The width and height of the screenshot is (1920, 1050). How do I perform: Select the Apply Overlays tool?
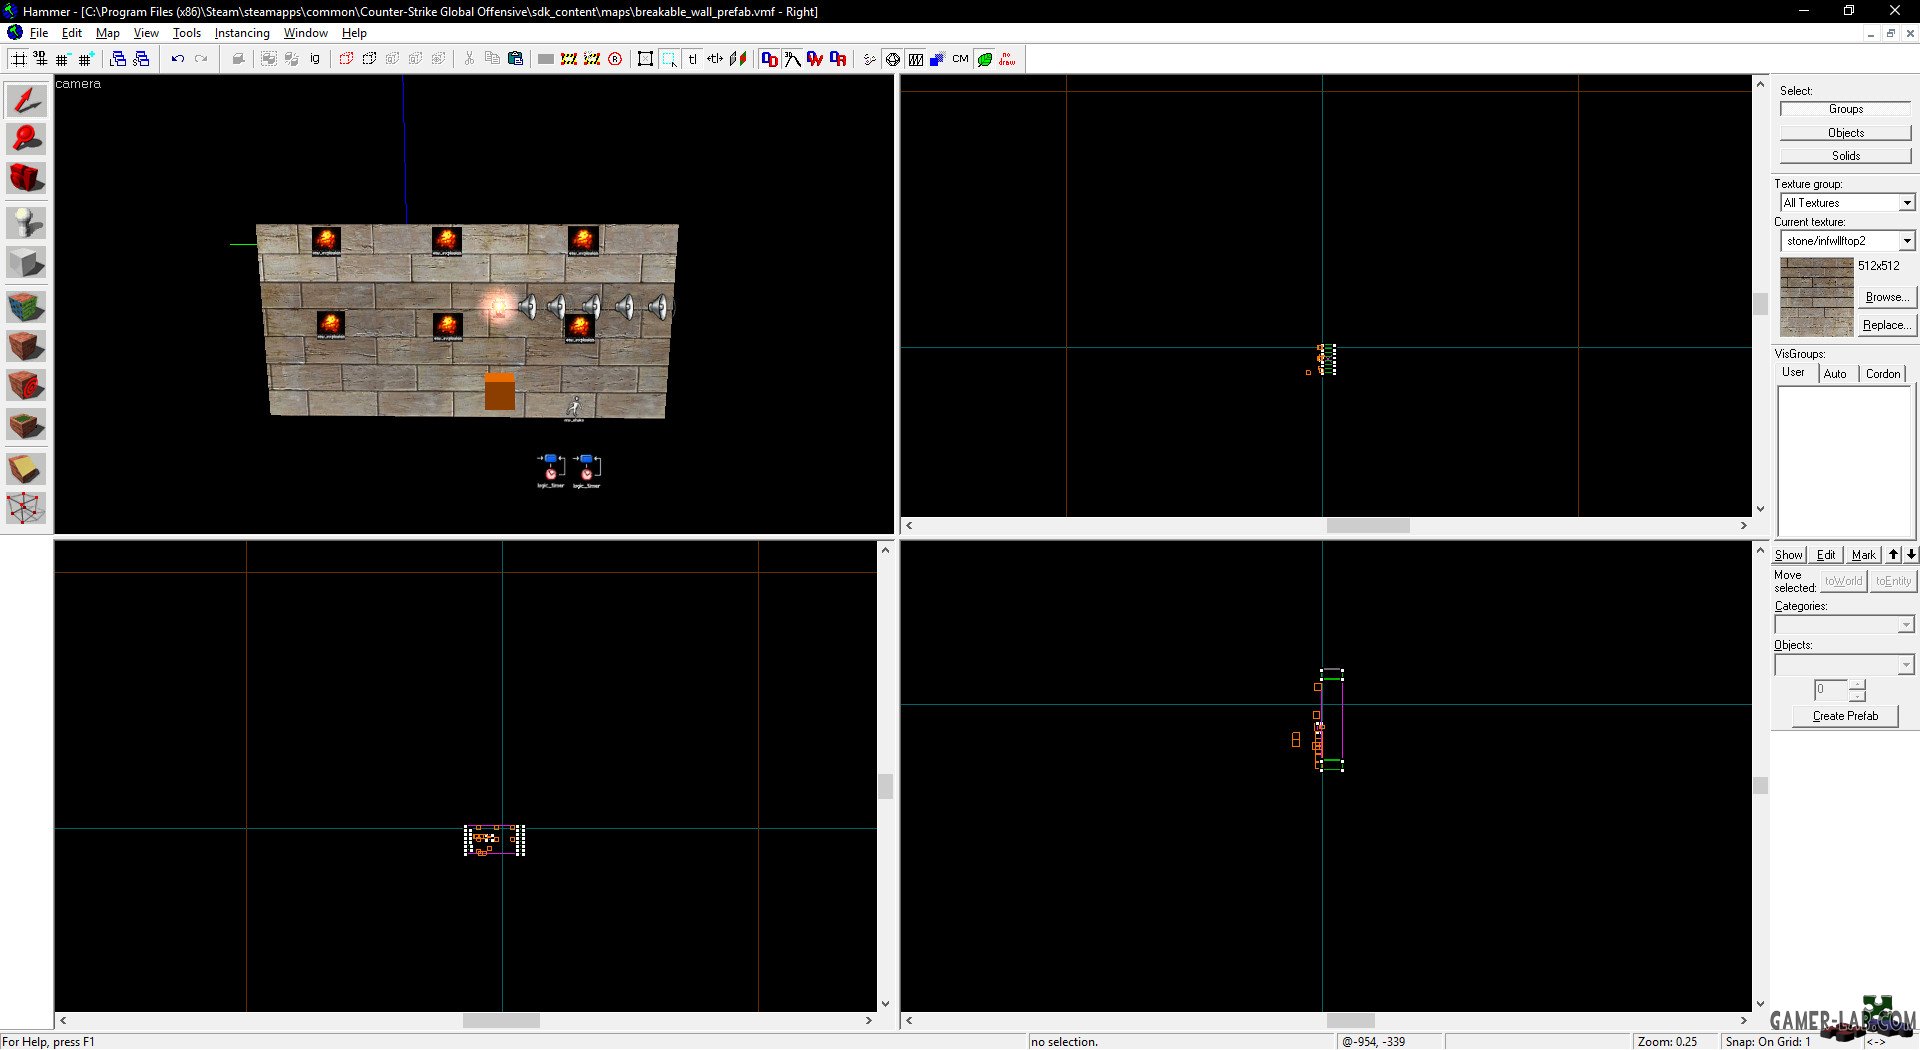coord(26,425)
